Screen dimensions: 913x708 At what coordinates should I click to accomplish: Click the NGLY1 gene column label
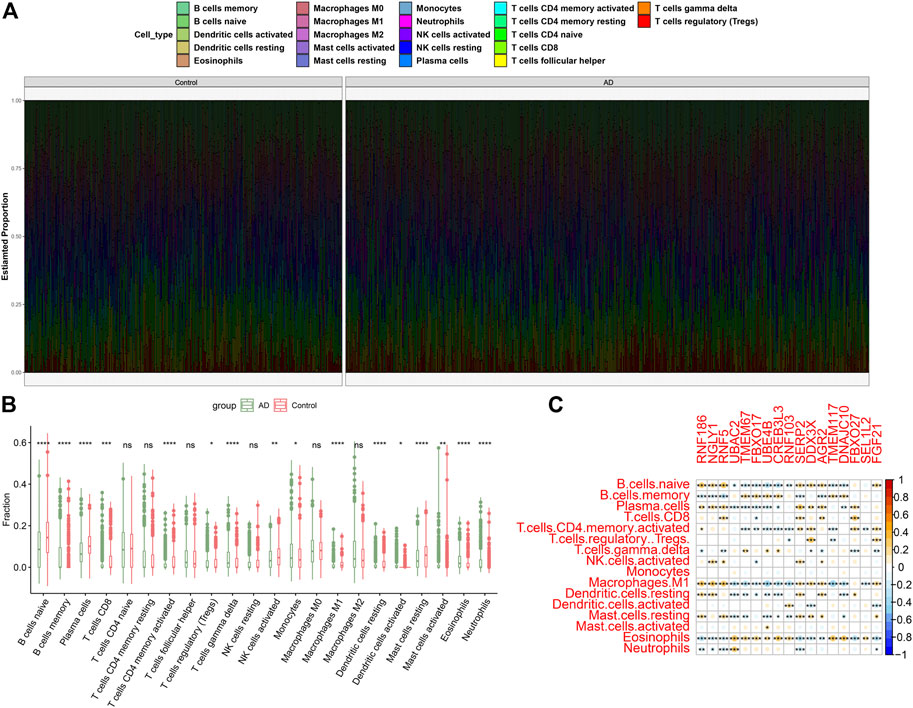[713, 444]
